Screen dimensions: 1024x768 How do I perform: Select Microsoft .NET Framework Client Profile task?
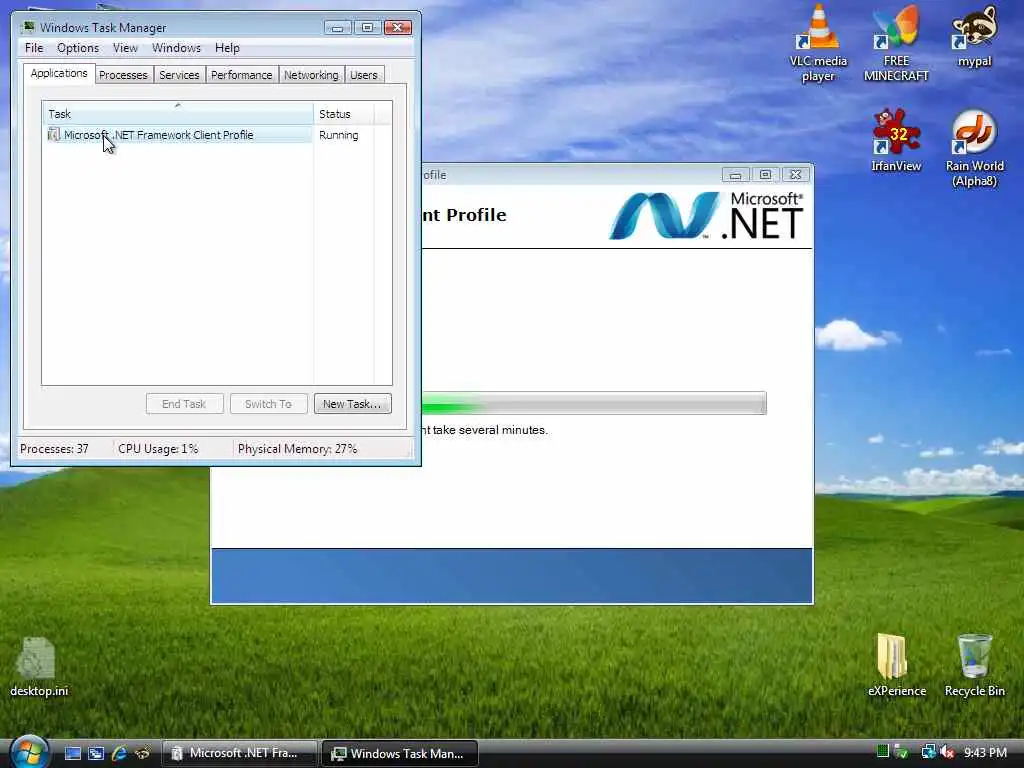point(178,135)
